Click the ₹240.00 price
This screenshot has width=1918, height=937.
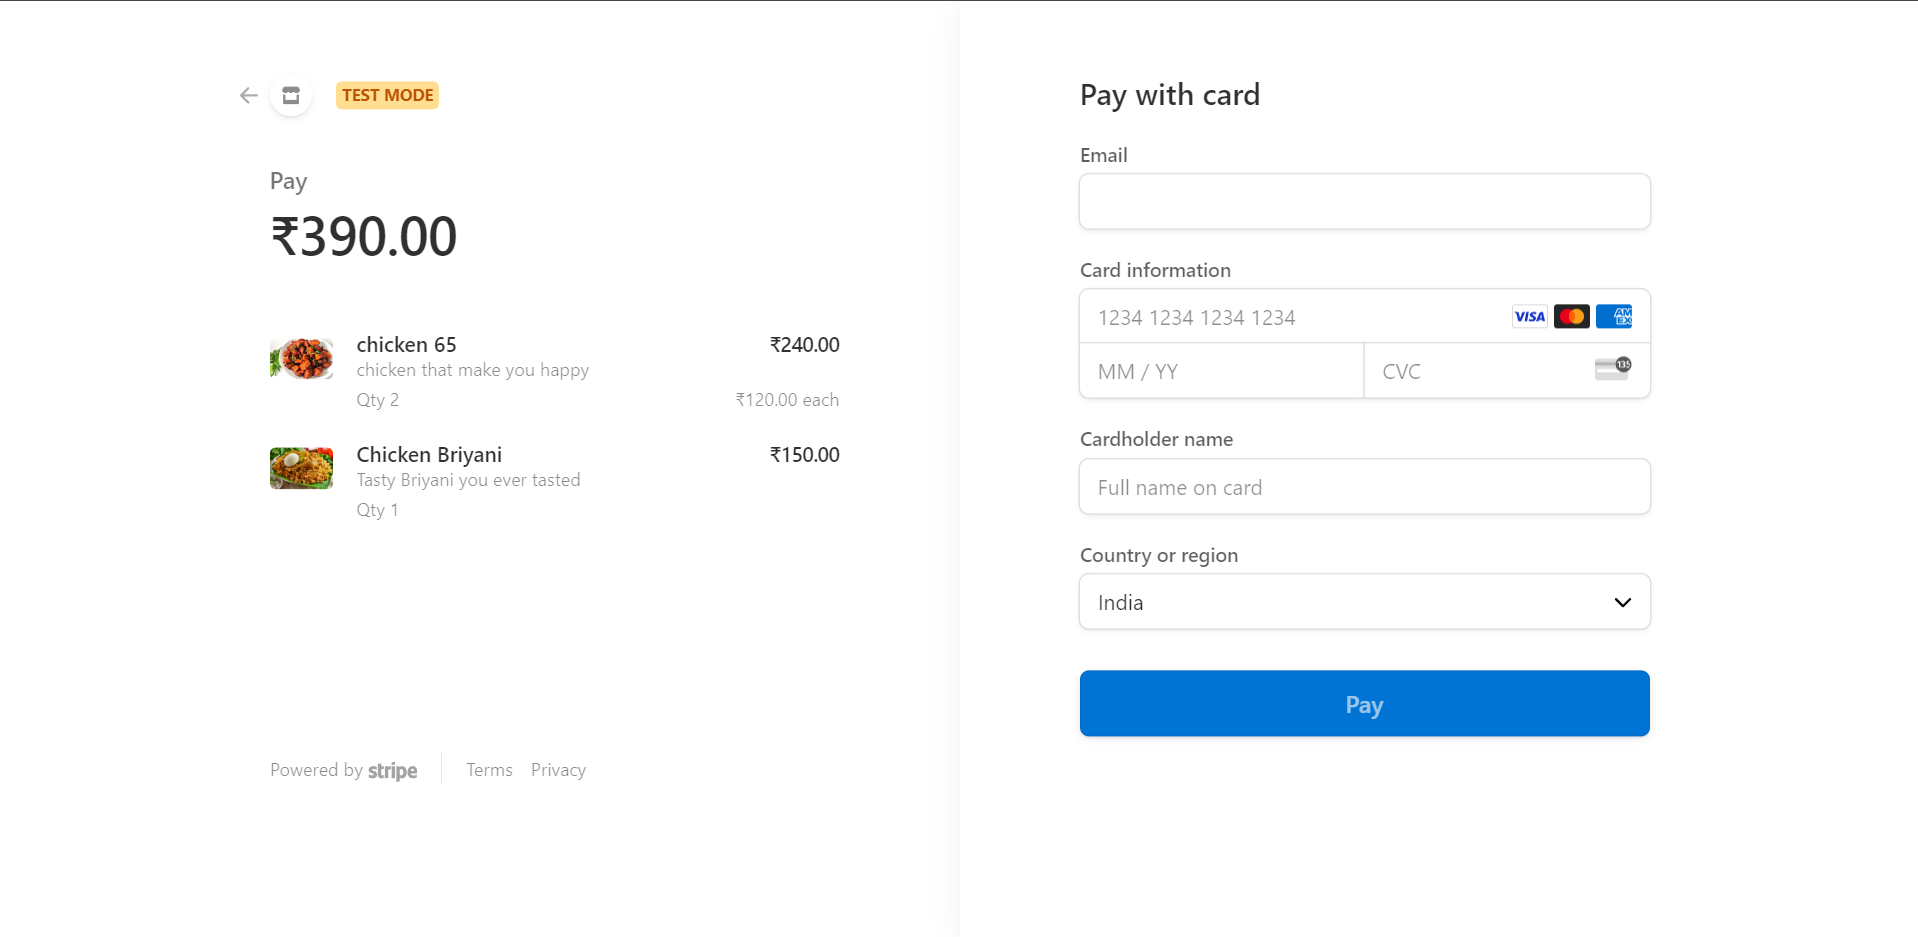805,345
